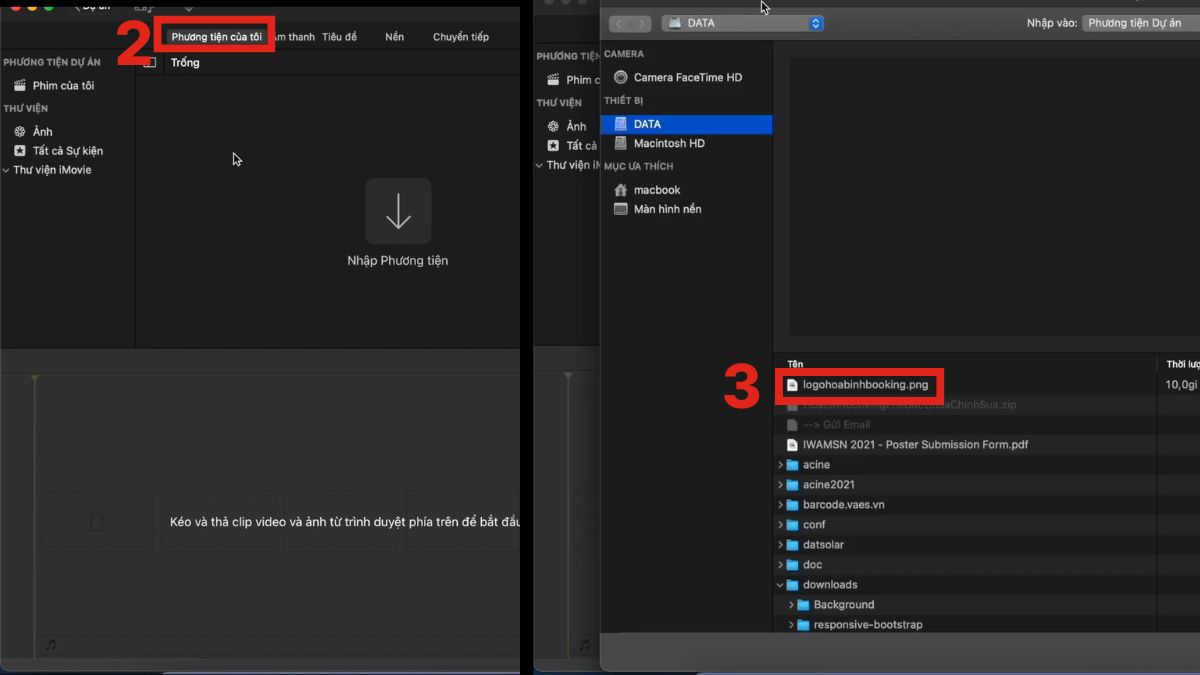Viewport: 1200px width, 675px height.
Task: Select the responsive-bootstrap folder icon
Action: point(803,625)
